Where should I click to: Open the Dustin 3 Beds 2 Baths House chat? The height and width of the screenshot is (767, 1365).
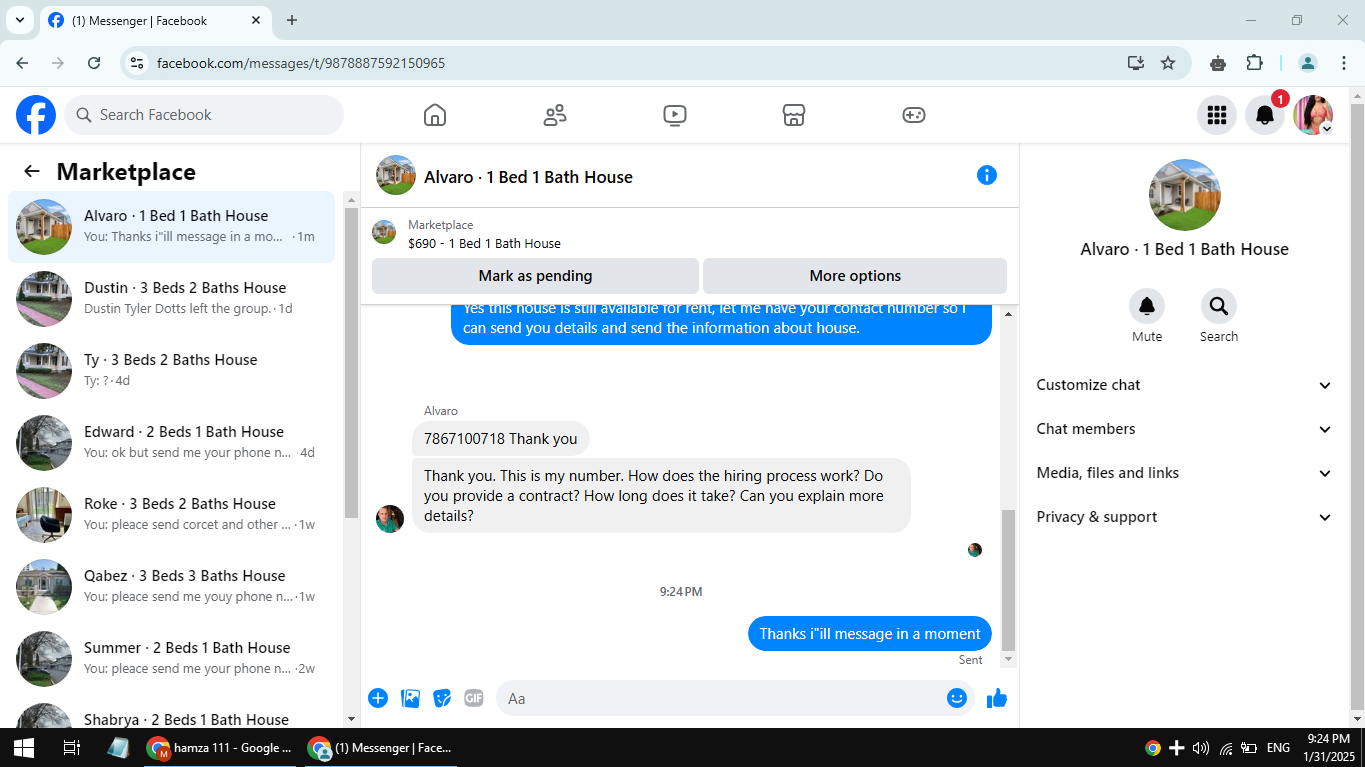click(x=172, y=299)
